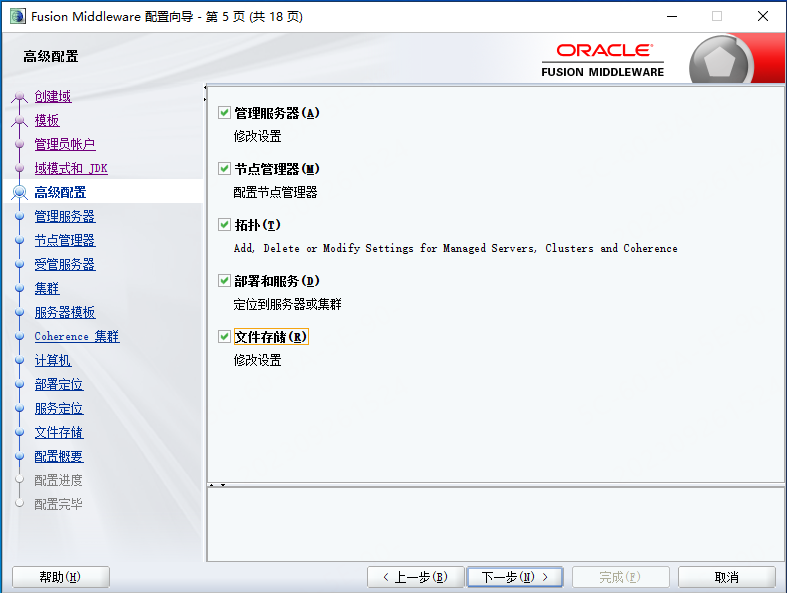Click the Oracle pentagon logo emblem
787x593 pixels.
click(720, 62)
